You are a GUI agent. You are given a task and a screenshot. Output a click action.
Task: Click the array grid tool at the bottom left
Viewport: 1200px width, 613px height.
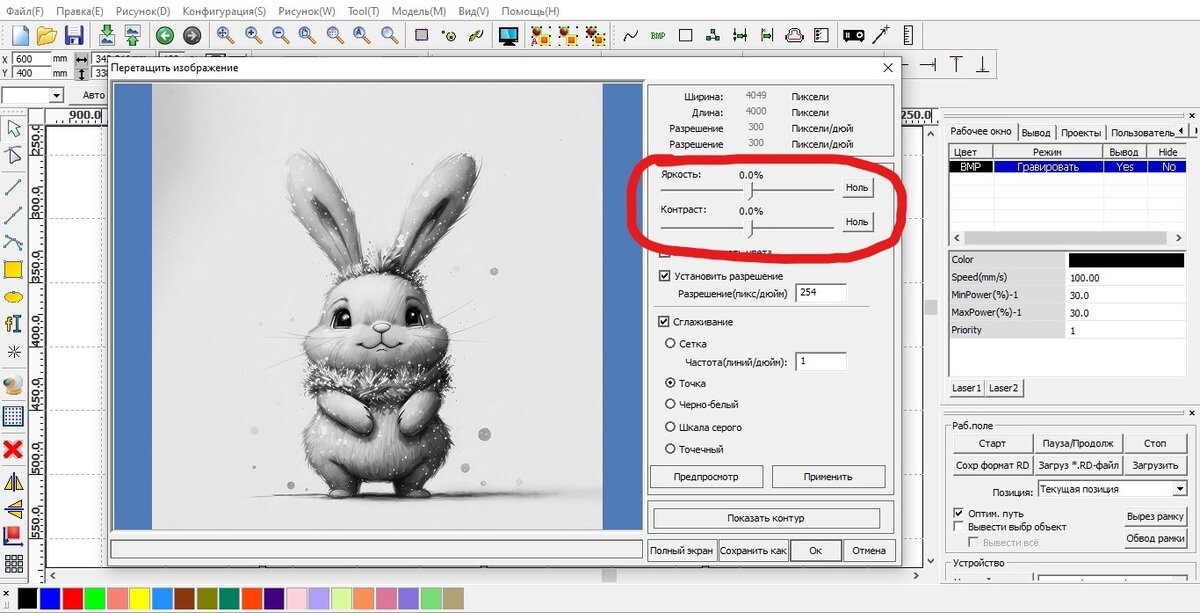click(13, 564)
